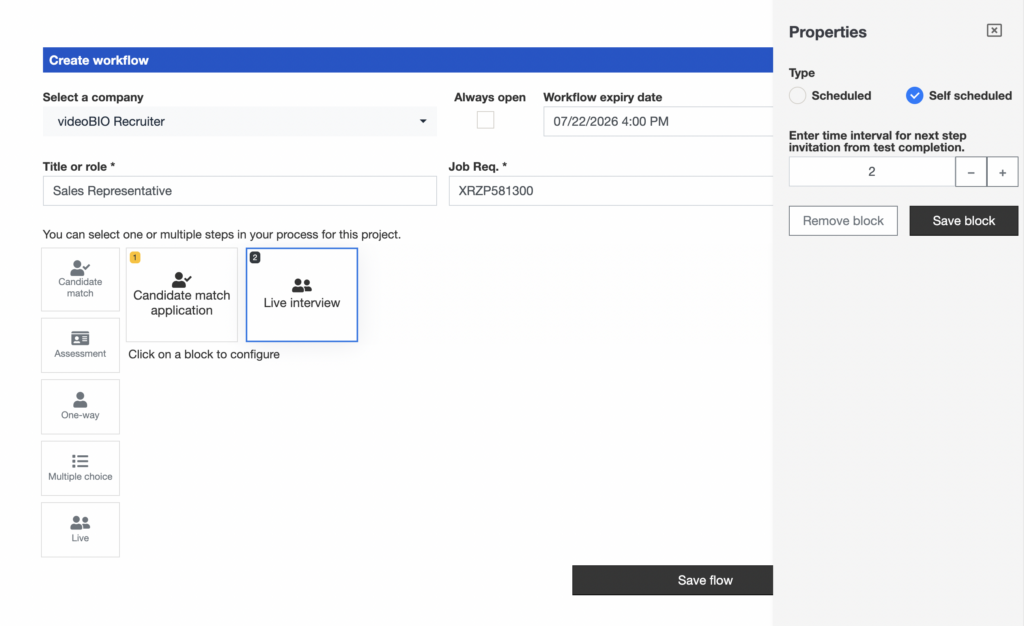Screen dimensions: 1024x626
Task: Choose the Scheduled type radio option
Action: pyautogui.click(x=797, y=95)
